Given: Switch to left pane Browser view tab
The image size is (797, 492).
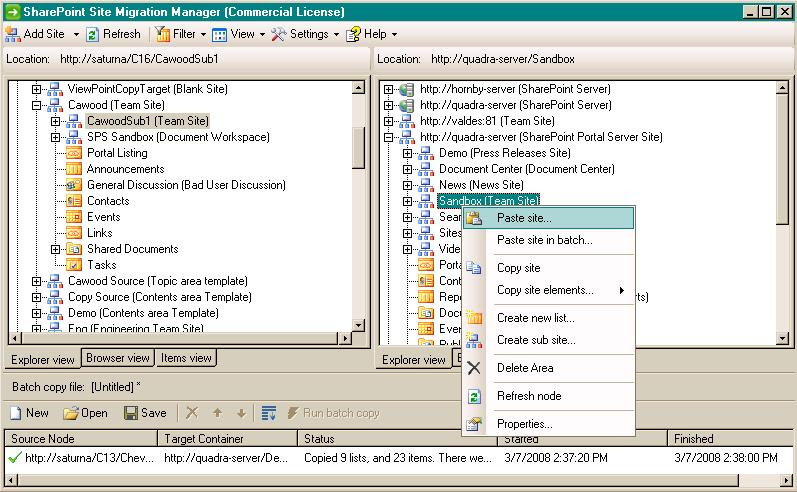Looking at the screenshot, I should point(118,358).
